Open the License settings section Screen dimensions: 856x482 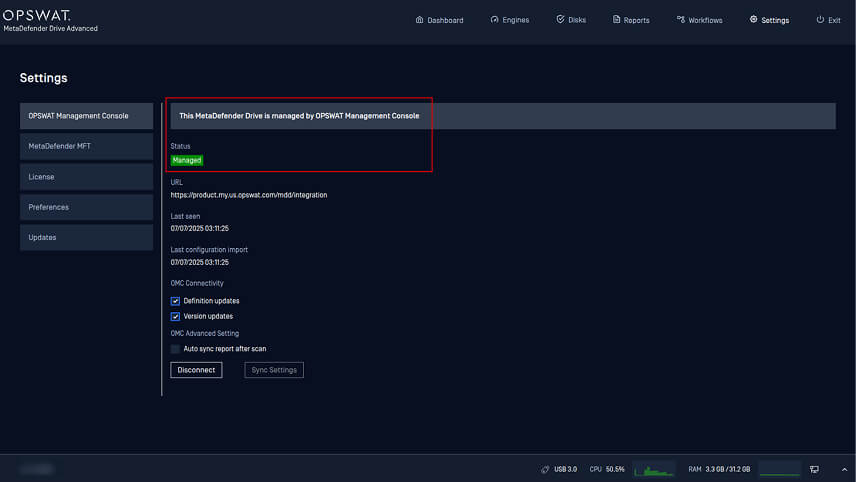point(86,177)
